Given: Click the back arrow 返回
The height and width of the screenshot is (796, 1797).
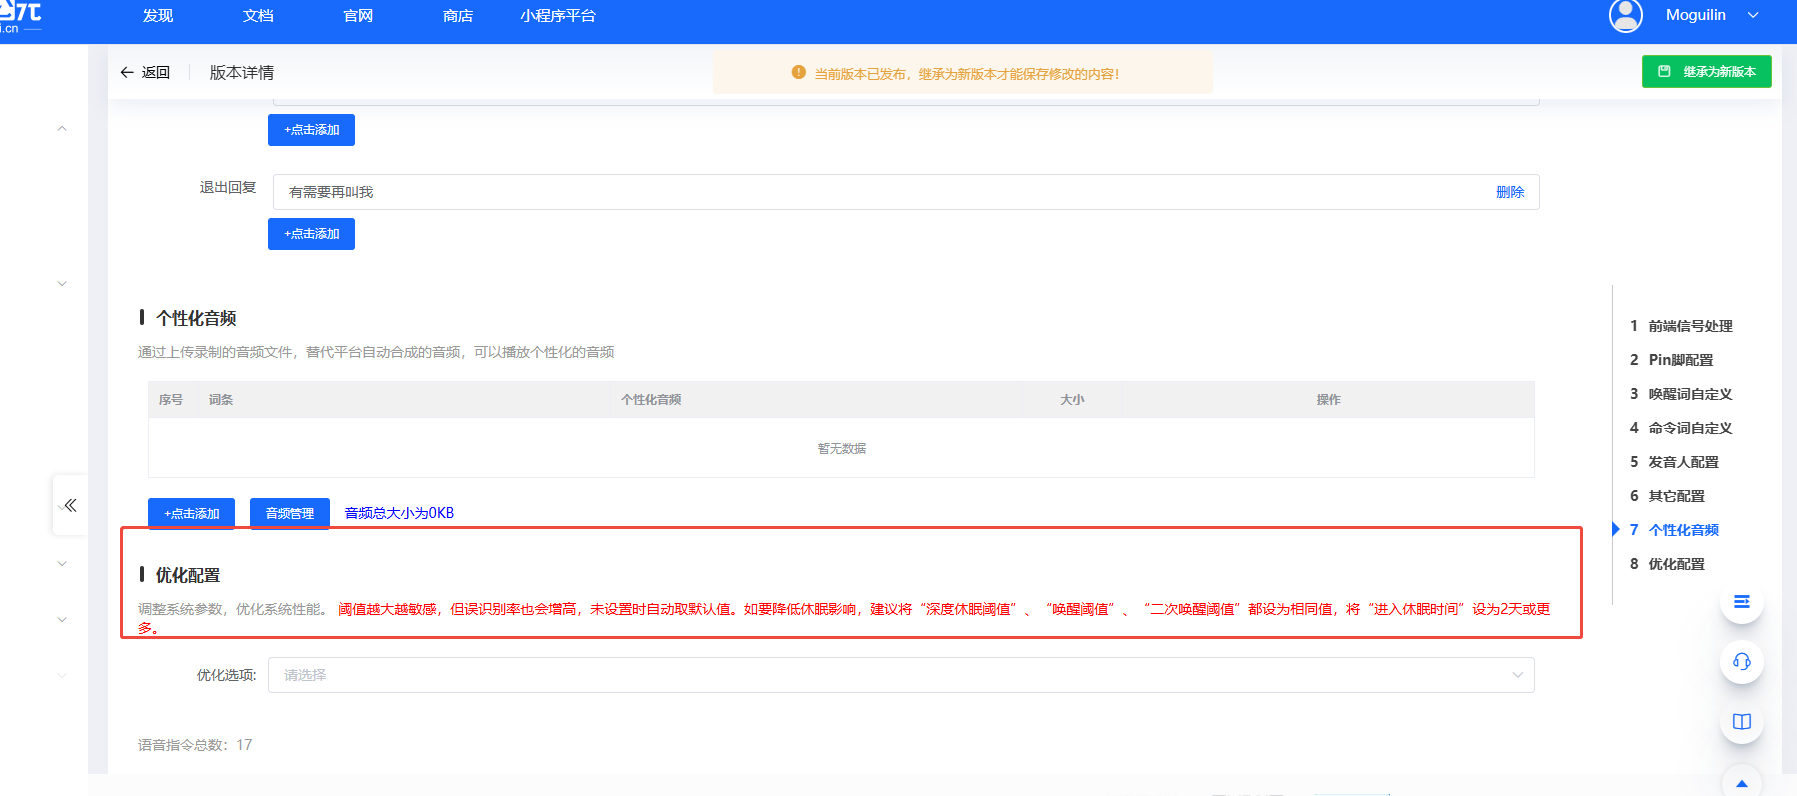Looking at the screenshot, I should coord(145,73).
